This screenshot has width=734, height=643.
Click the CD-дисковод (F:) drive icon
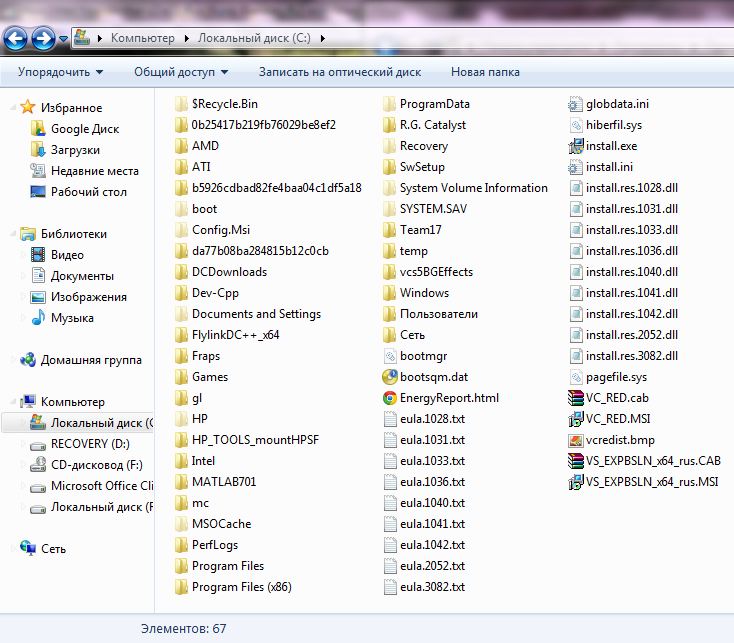click(38, 465)
